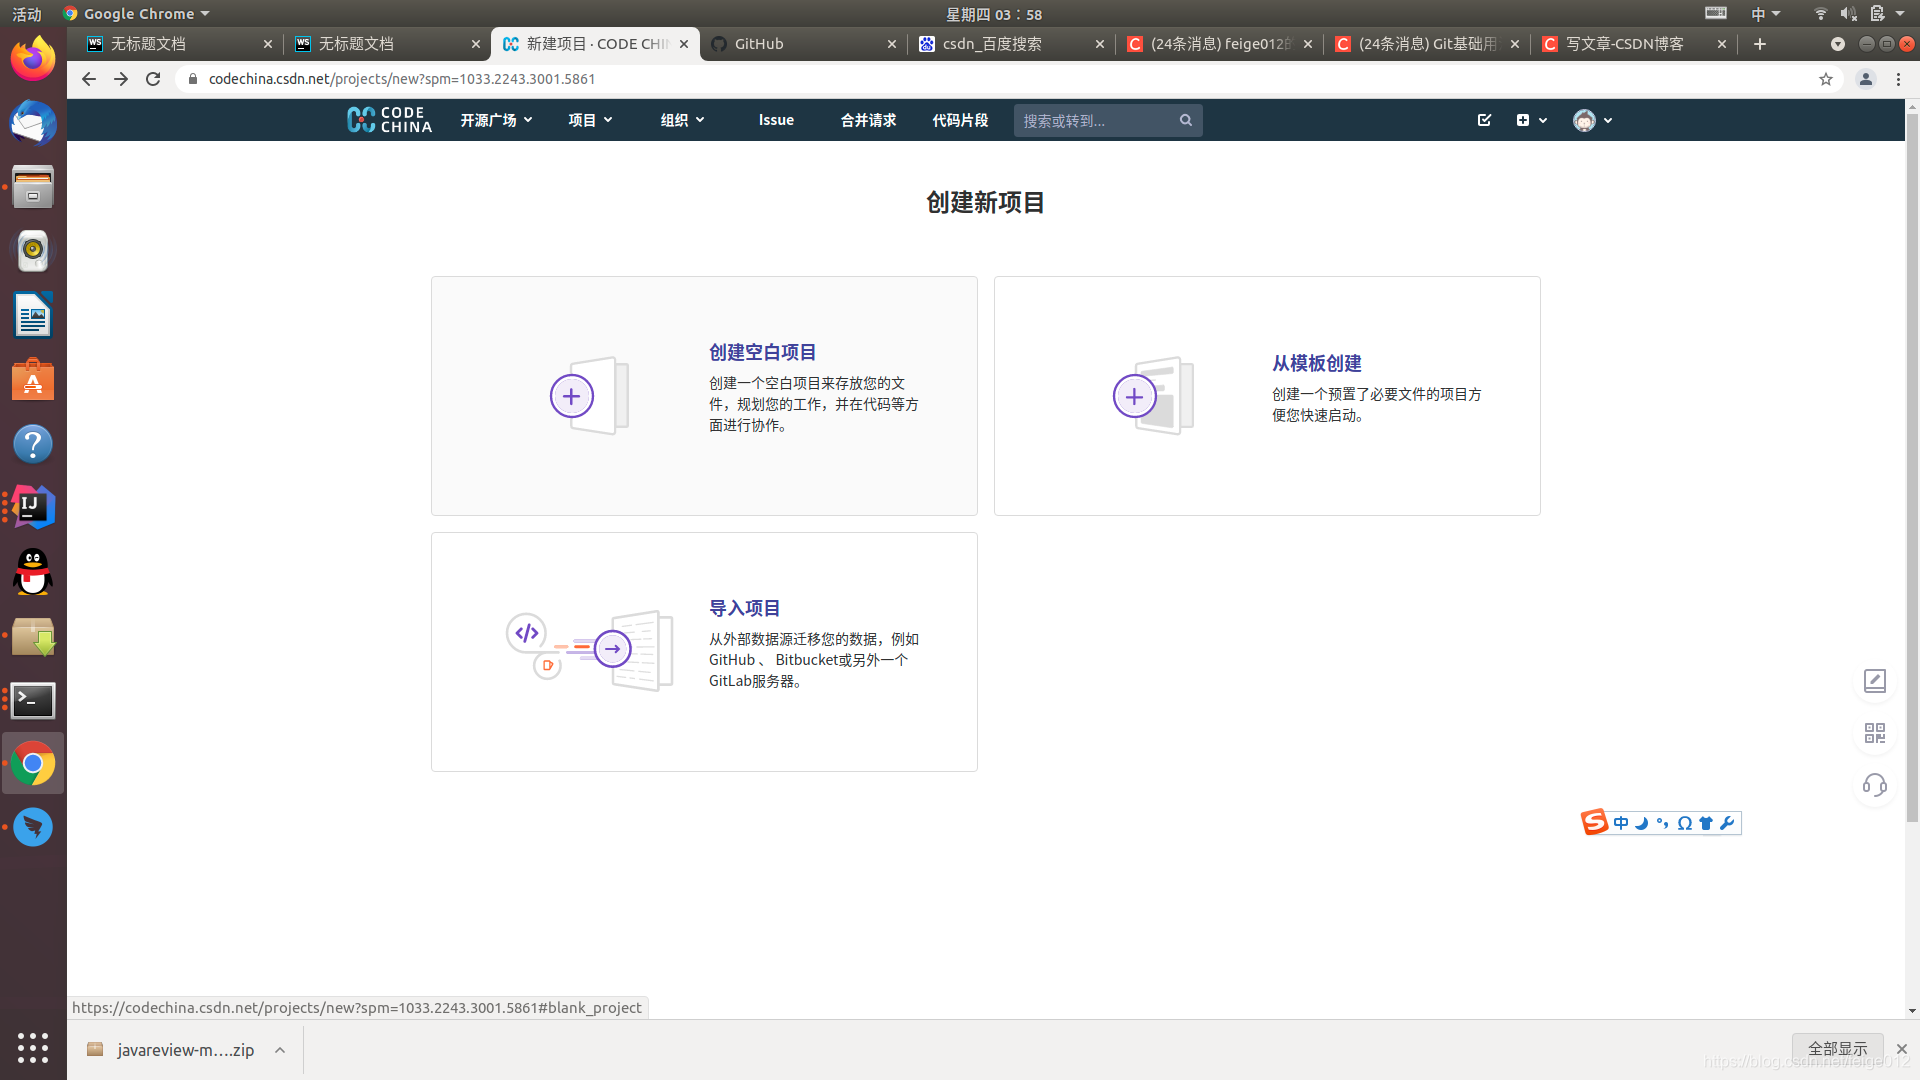The height and width of the screenshot is (1080, 1920).
Task: Click the Sogou moon half-width icon
Action: 1642,823
